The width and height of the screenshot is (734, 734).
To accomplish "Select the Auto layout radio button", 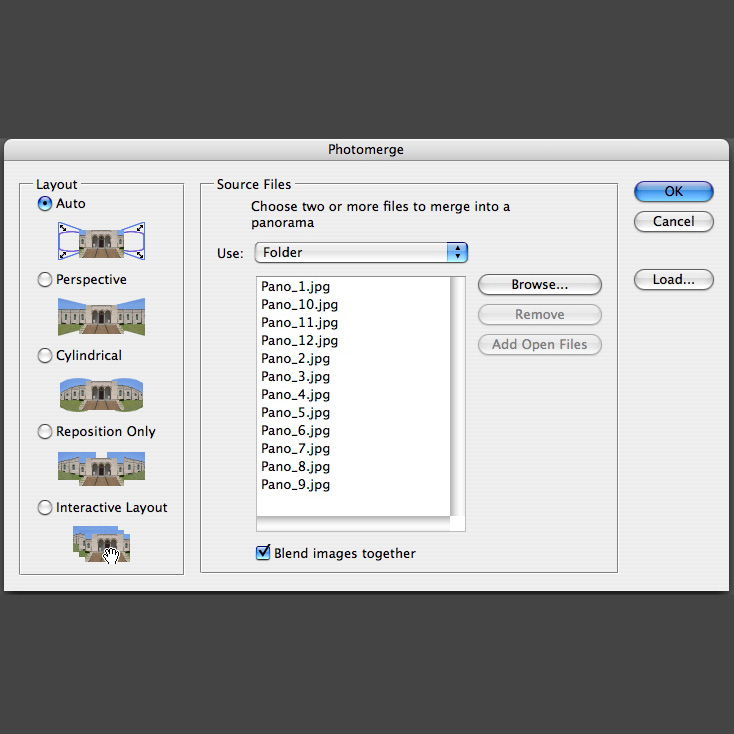I will click(44, 204).
